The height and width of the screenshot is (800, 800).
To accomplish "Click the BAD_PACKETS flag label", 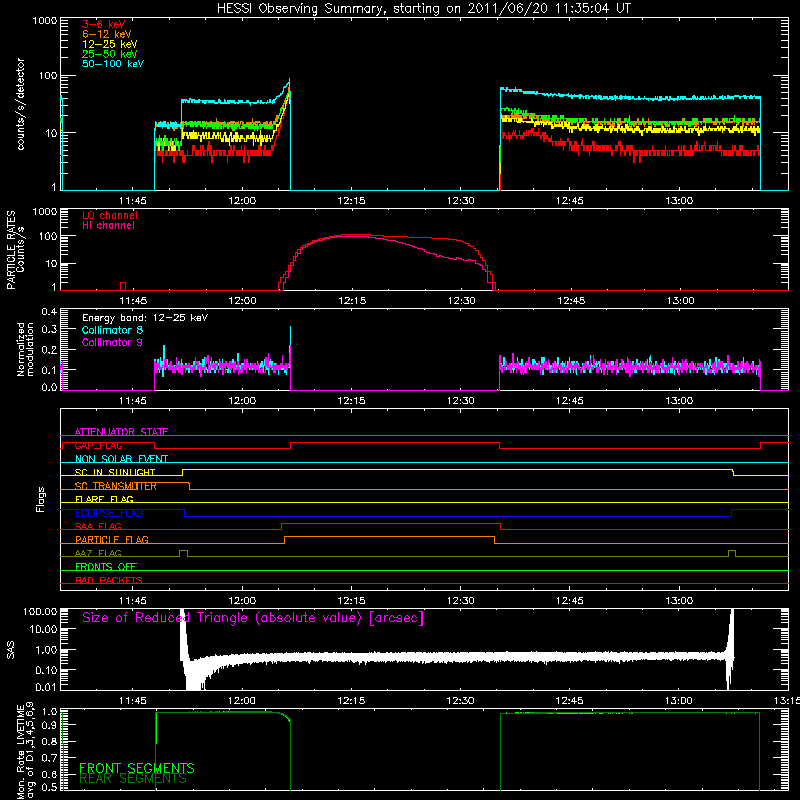I will point(109,580).
